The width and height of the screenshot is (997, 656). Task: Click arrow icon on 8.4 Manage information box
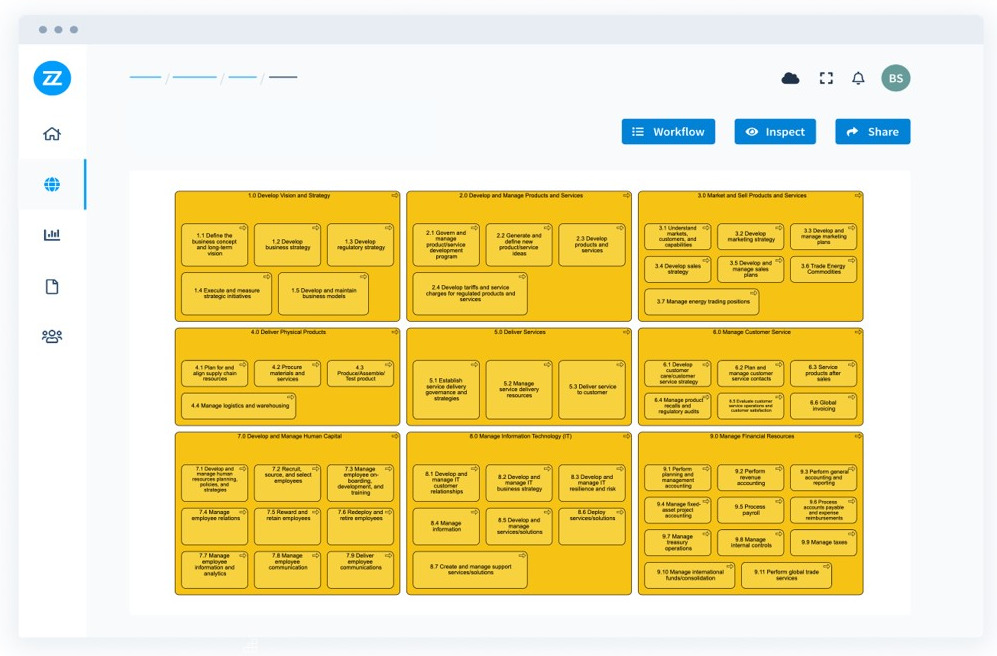(x=474, y=512)
